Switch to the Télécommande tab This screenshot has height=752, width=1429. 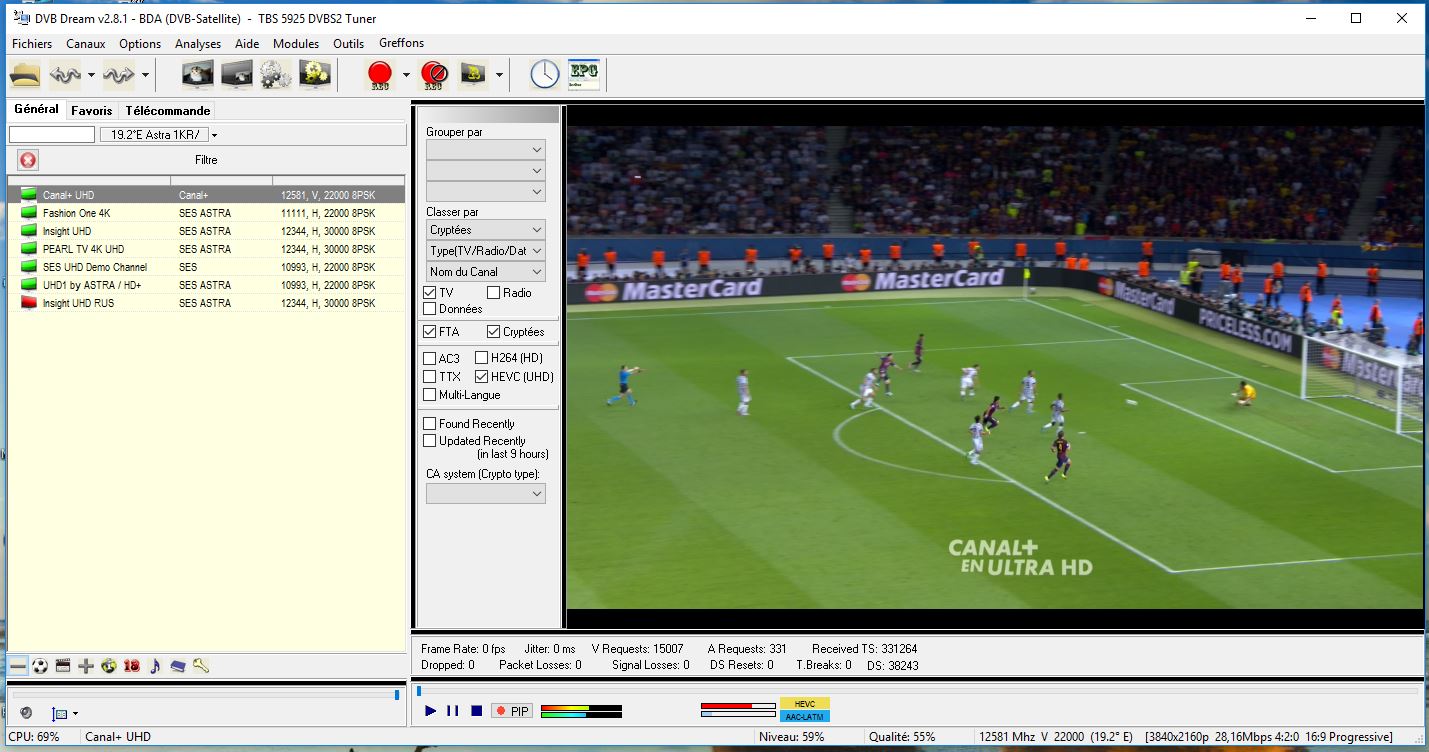[x=168, y=111]
